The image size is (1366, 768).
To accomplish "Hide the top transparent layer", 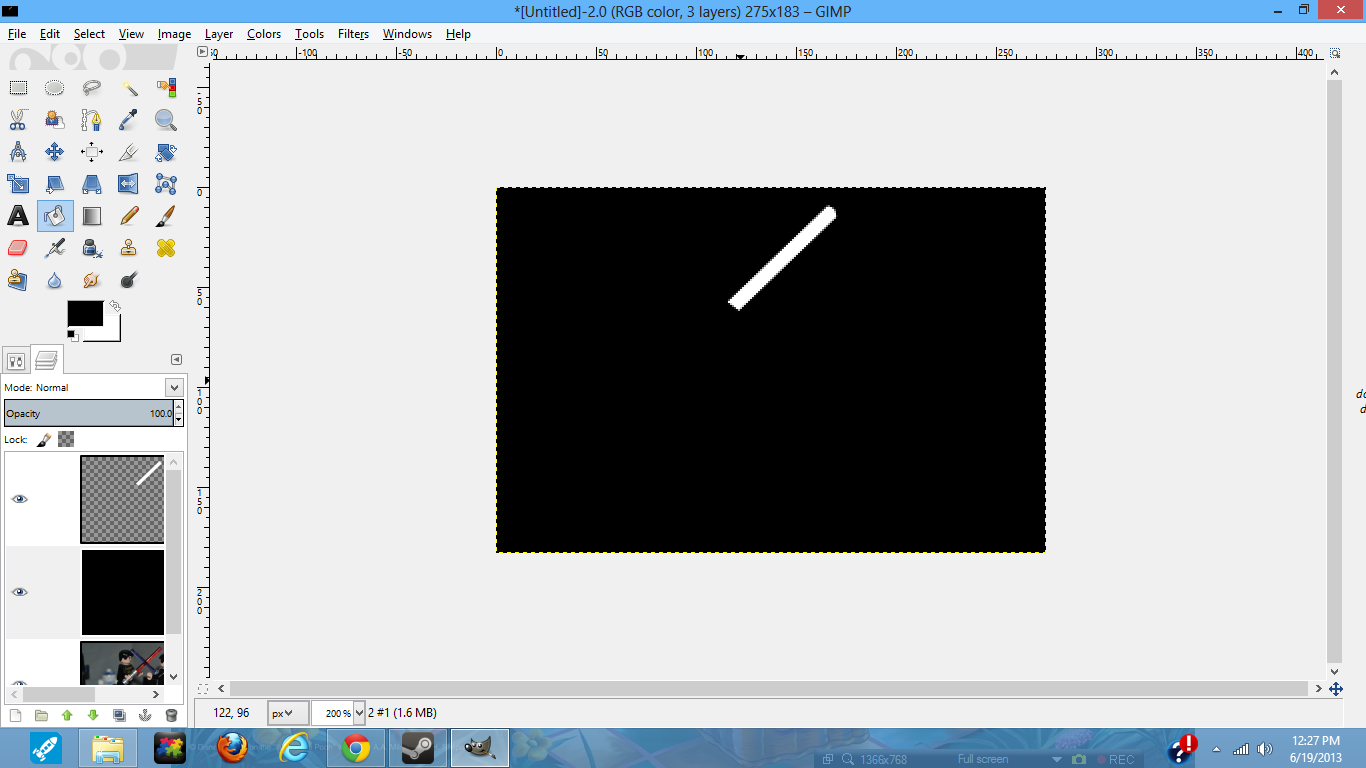I will pos(19,499).
